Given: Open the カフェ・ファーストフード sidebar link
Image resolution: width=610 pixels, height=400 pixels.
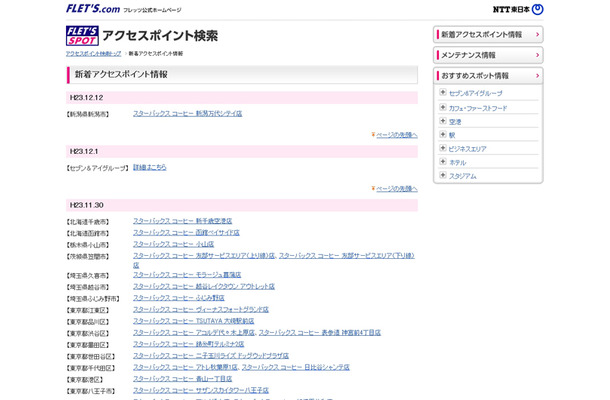Looking at the screenshot, I should coord(478,108).
